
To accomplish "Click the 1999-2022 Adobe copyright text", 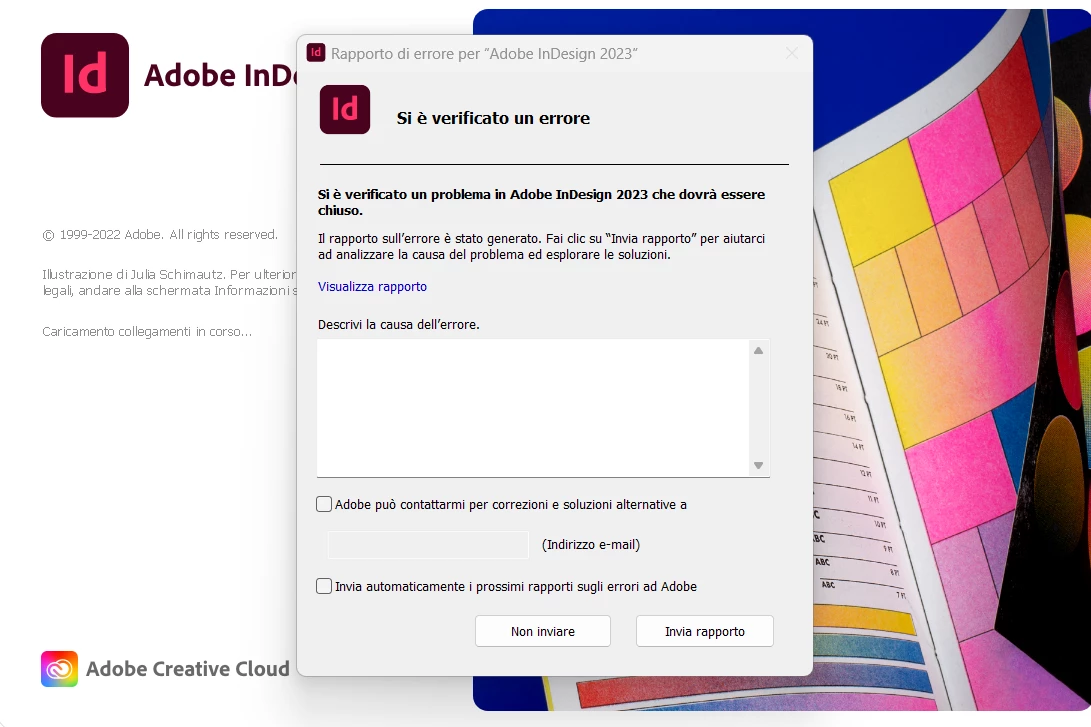I will click(x=160, y=235).
